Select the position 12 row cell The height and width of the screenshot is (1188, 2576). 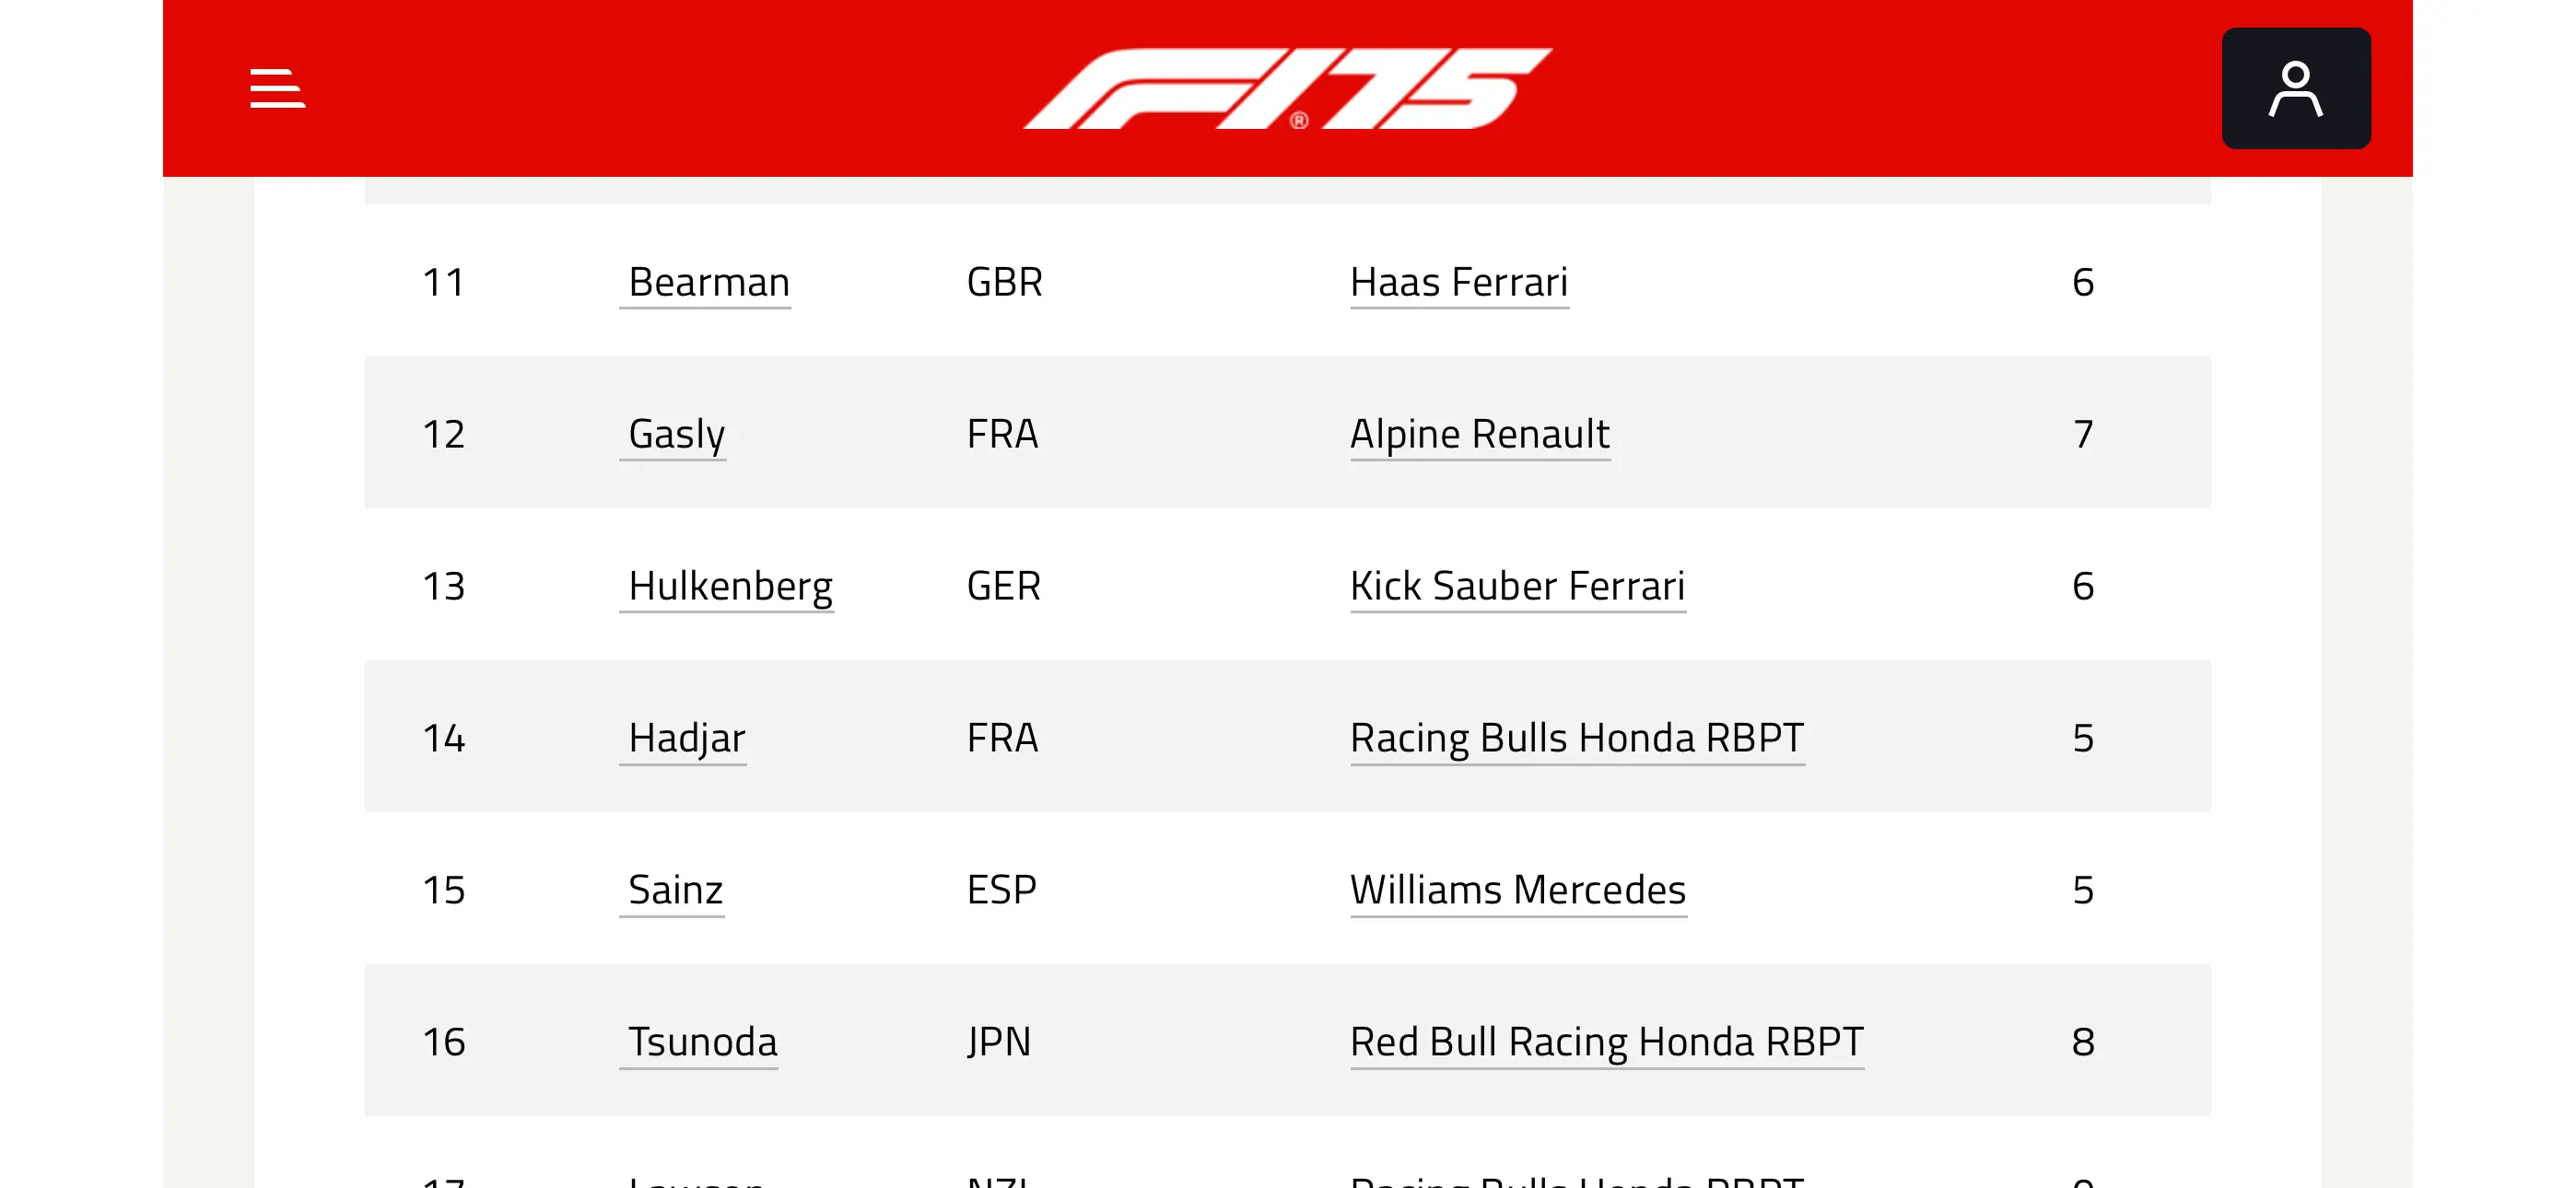(x=444, y=434)
